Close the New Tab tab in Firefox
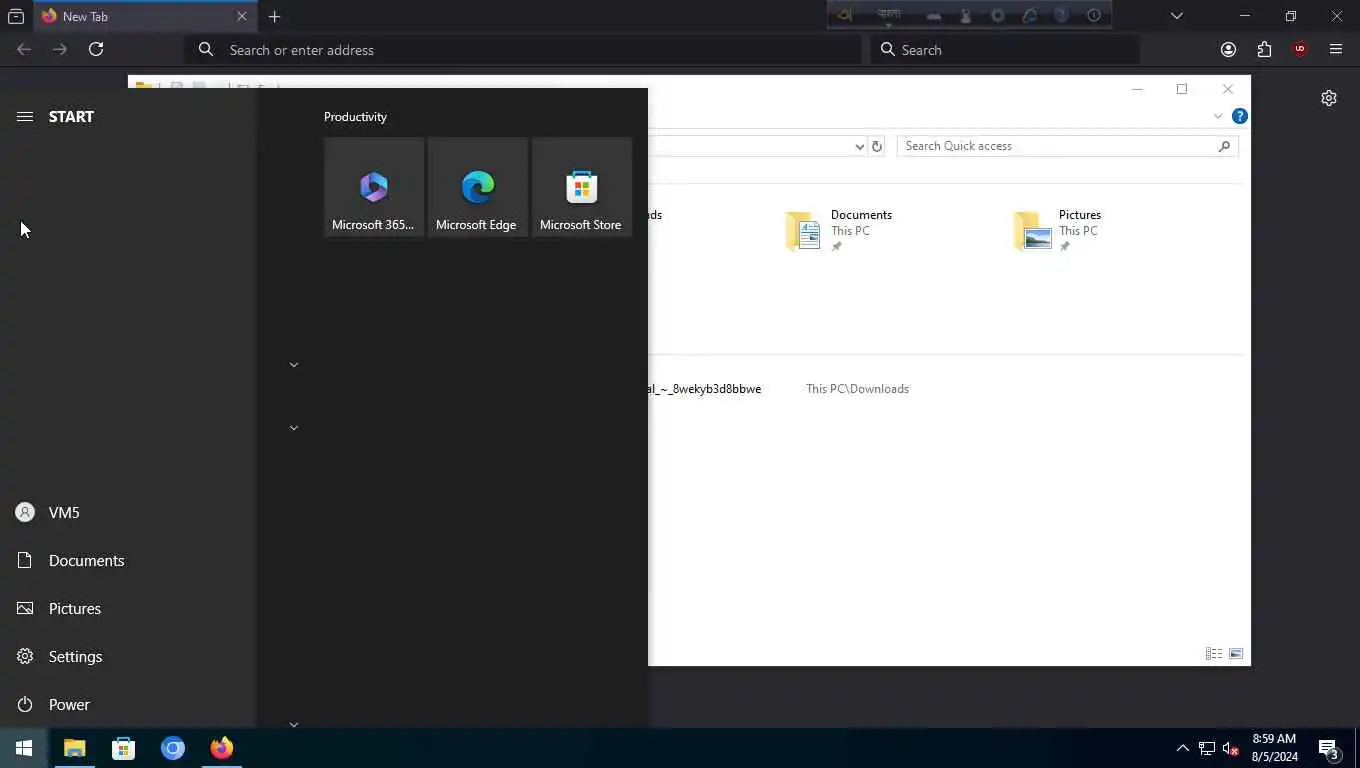 (x=242, y=17)
